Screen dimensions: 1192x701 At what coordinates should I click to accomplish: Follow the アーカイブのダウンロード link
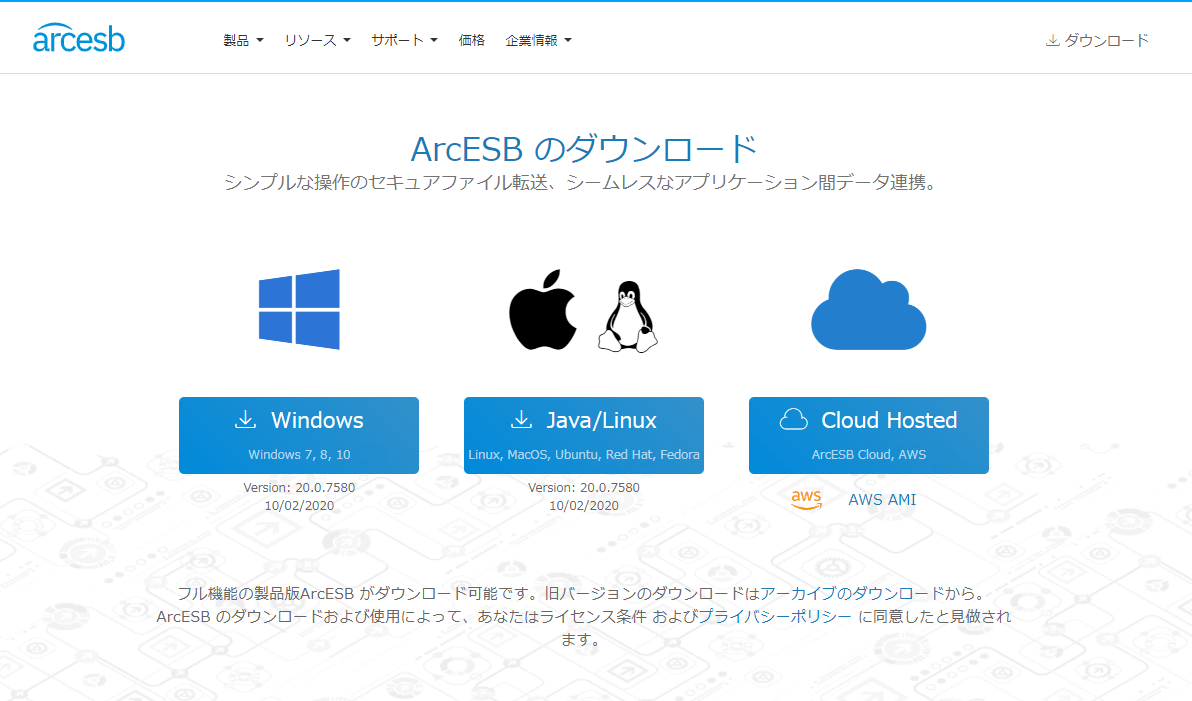(852, 594)
